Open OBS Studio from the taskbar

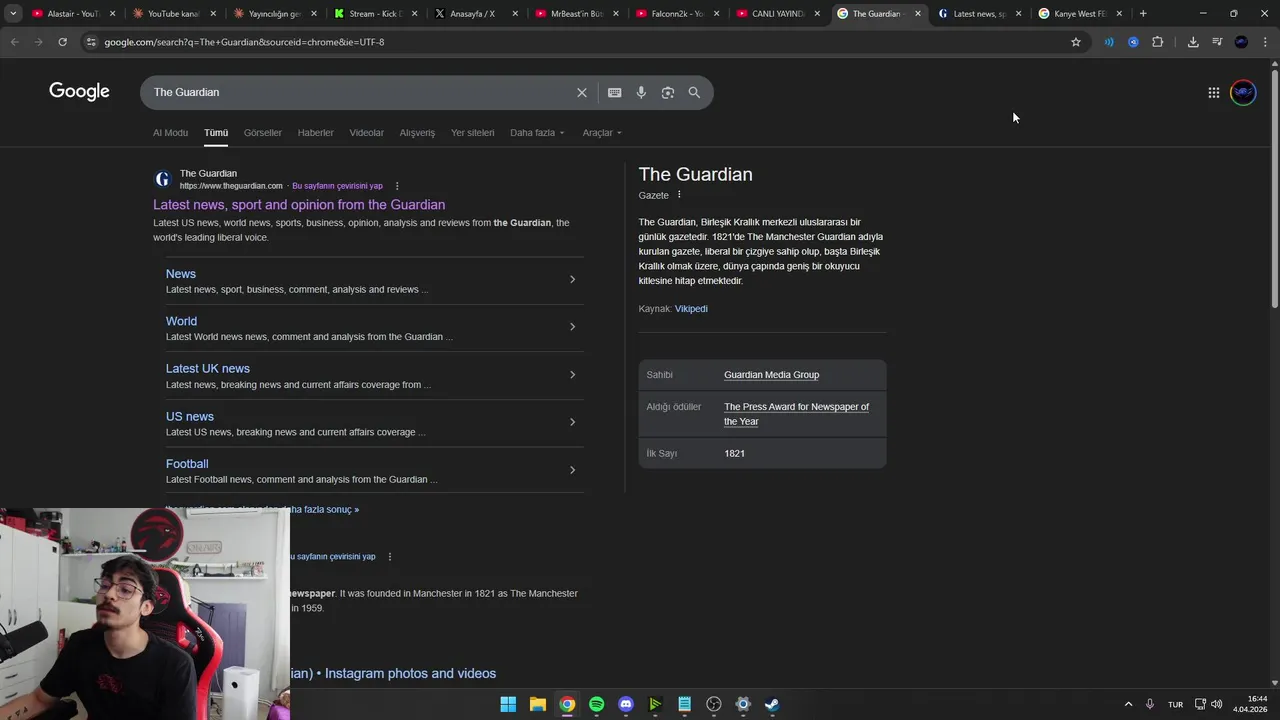[x=713, y=704]
